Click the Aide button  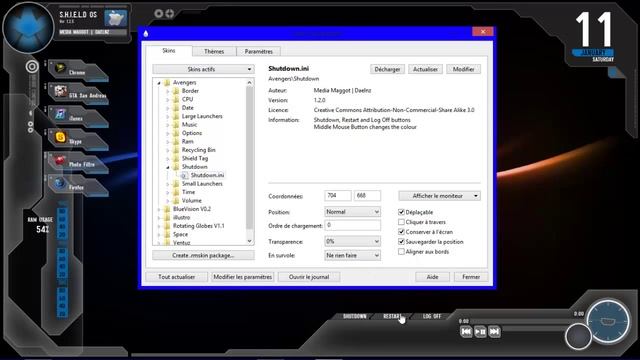pyautogui.click(x=432, y=277)
